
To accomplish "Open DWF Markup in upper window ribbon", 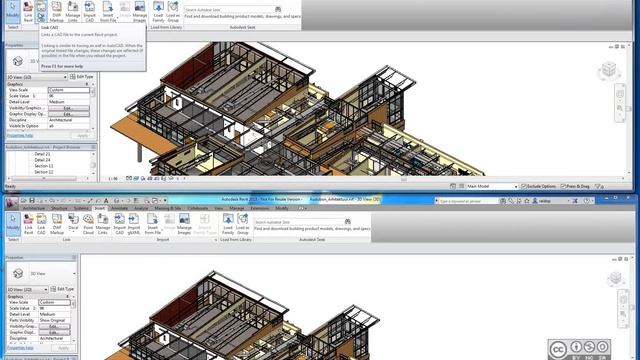I will click(57, 11).
